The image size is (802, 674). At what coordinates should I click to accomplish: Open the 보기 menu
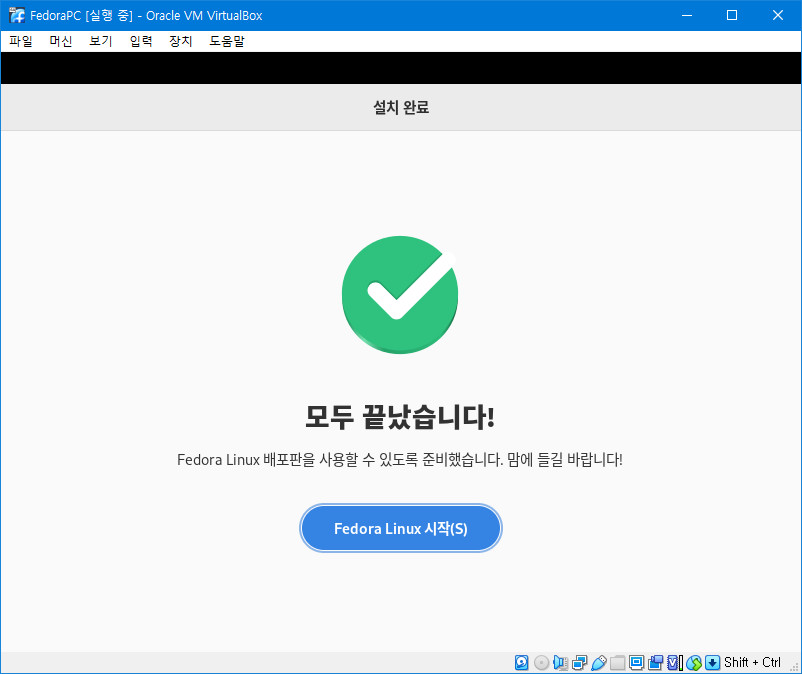(101, 41)
